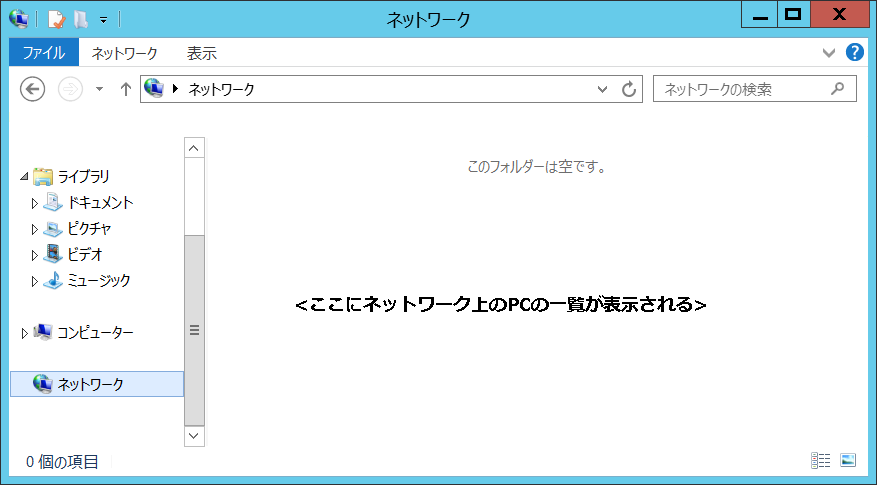Click ネットワーク in the address bar
877x485 pixels.
coord(221,89)
